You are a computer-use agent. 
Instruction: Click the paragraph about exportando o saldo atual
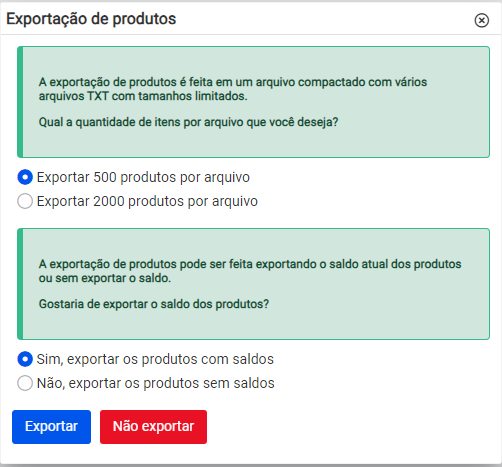pos(250,271)
